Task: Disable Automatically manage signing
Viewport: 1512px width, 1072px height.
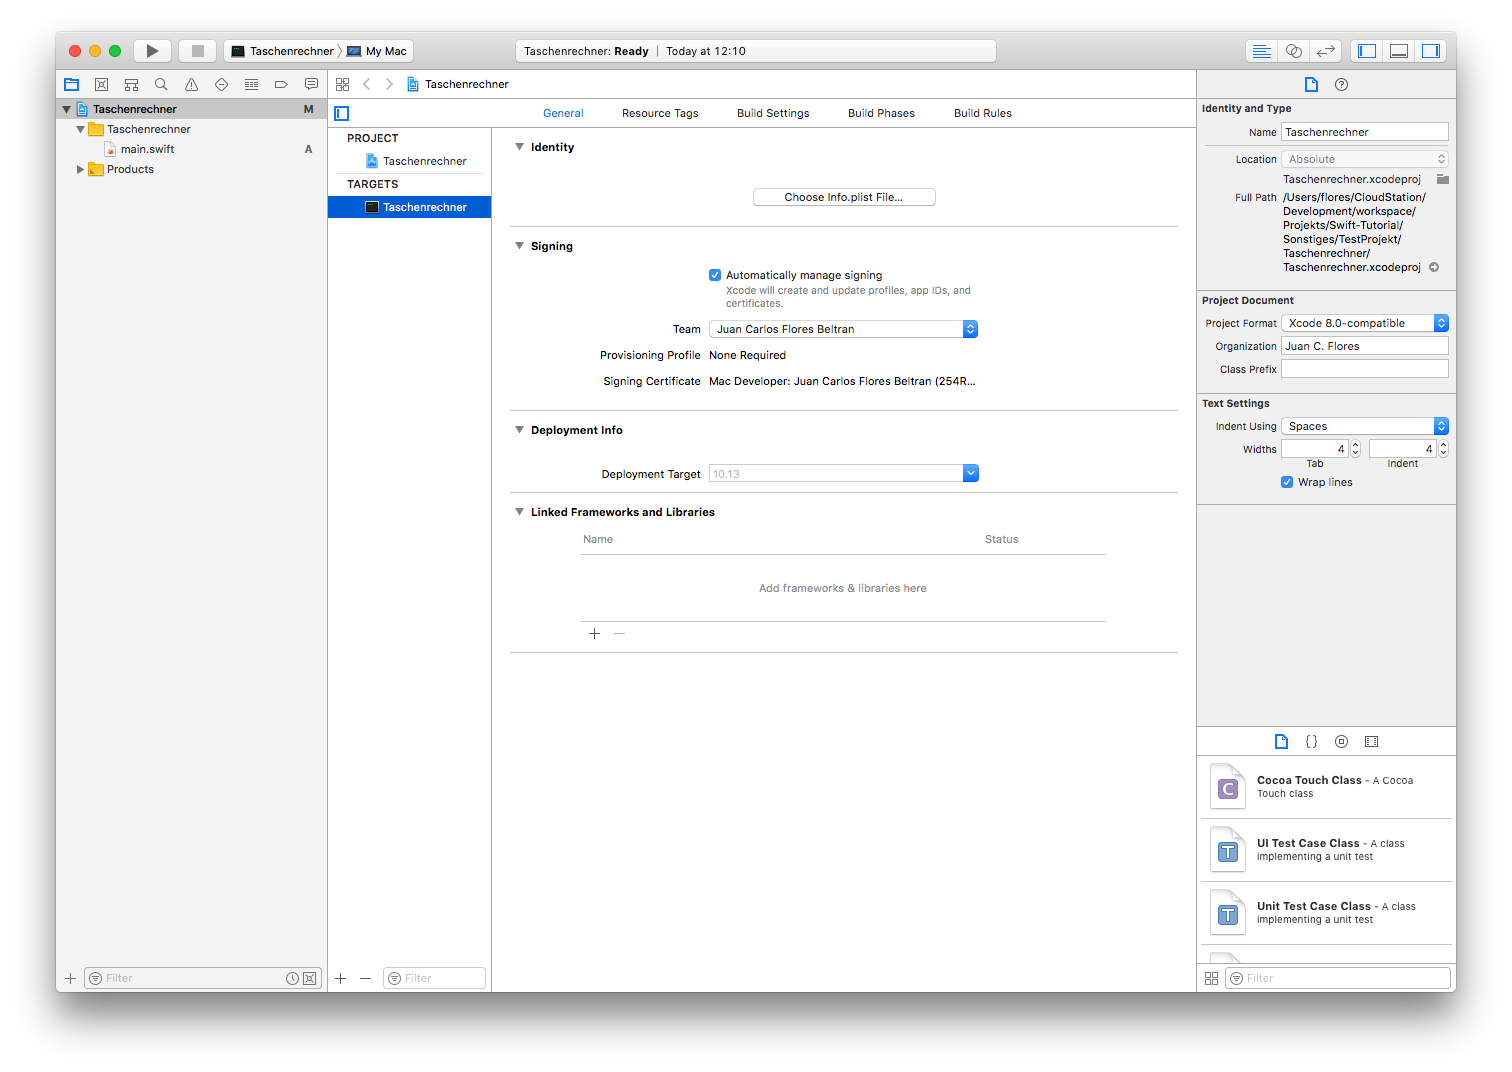Action: [x=714, y=274]
